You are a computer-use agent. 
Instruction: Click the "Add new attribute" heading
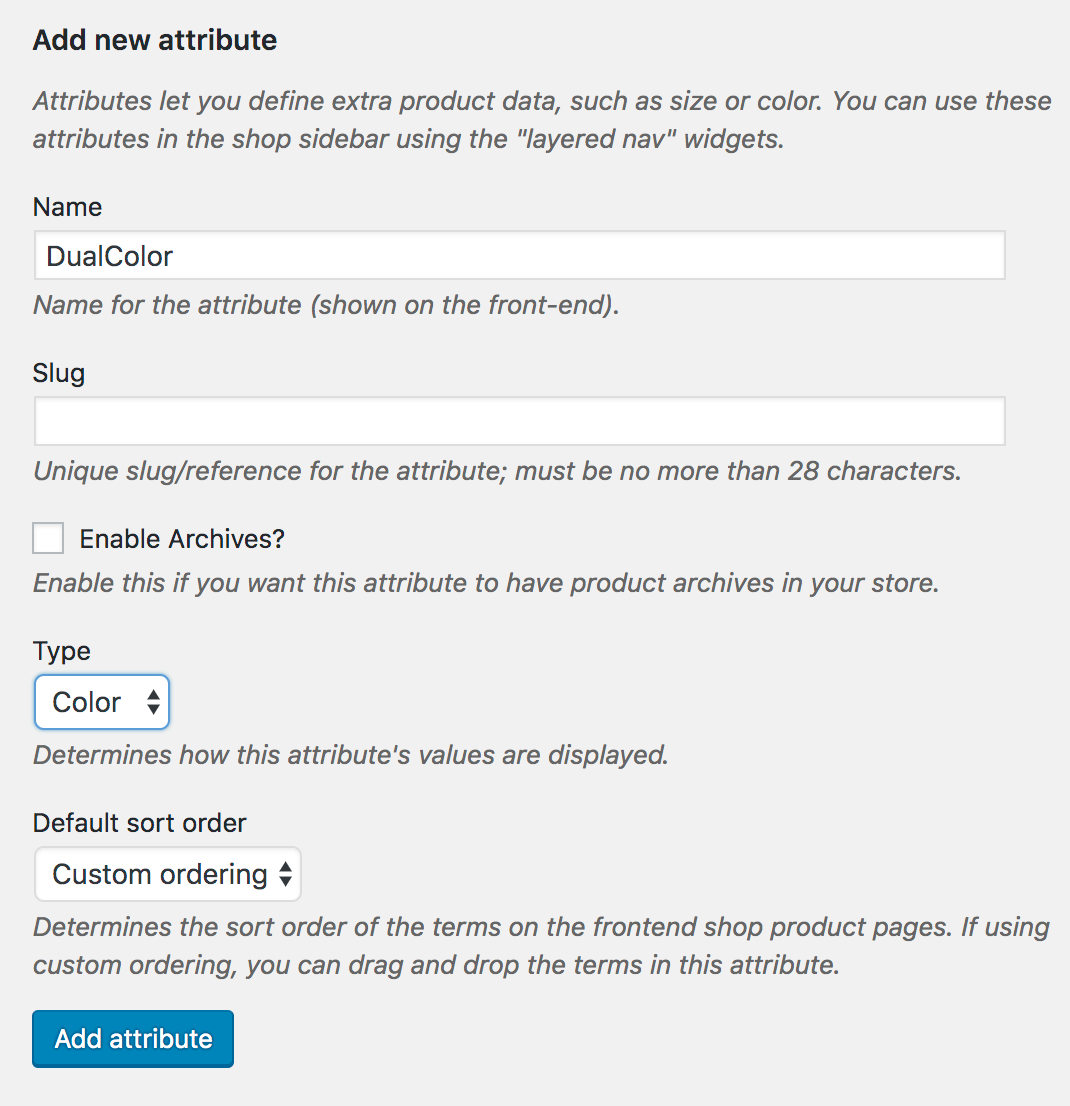coord(155,40)
